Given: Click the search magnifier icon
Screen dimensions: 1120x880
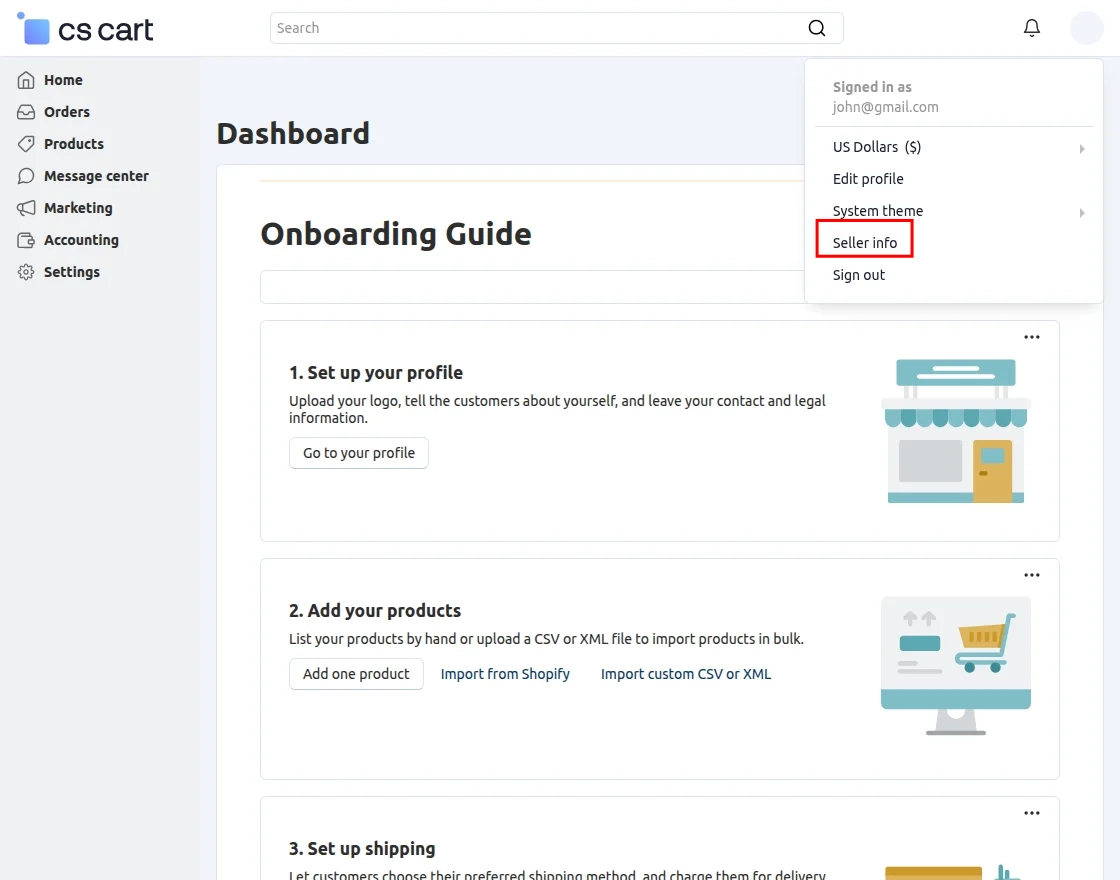Looking at the screenshot, I should [817, 28].
